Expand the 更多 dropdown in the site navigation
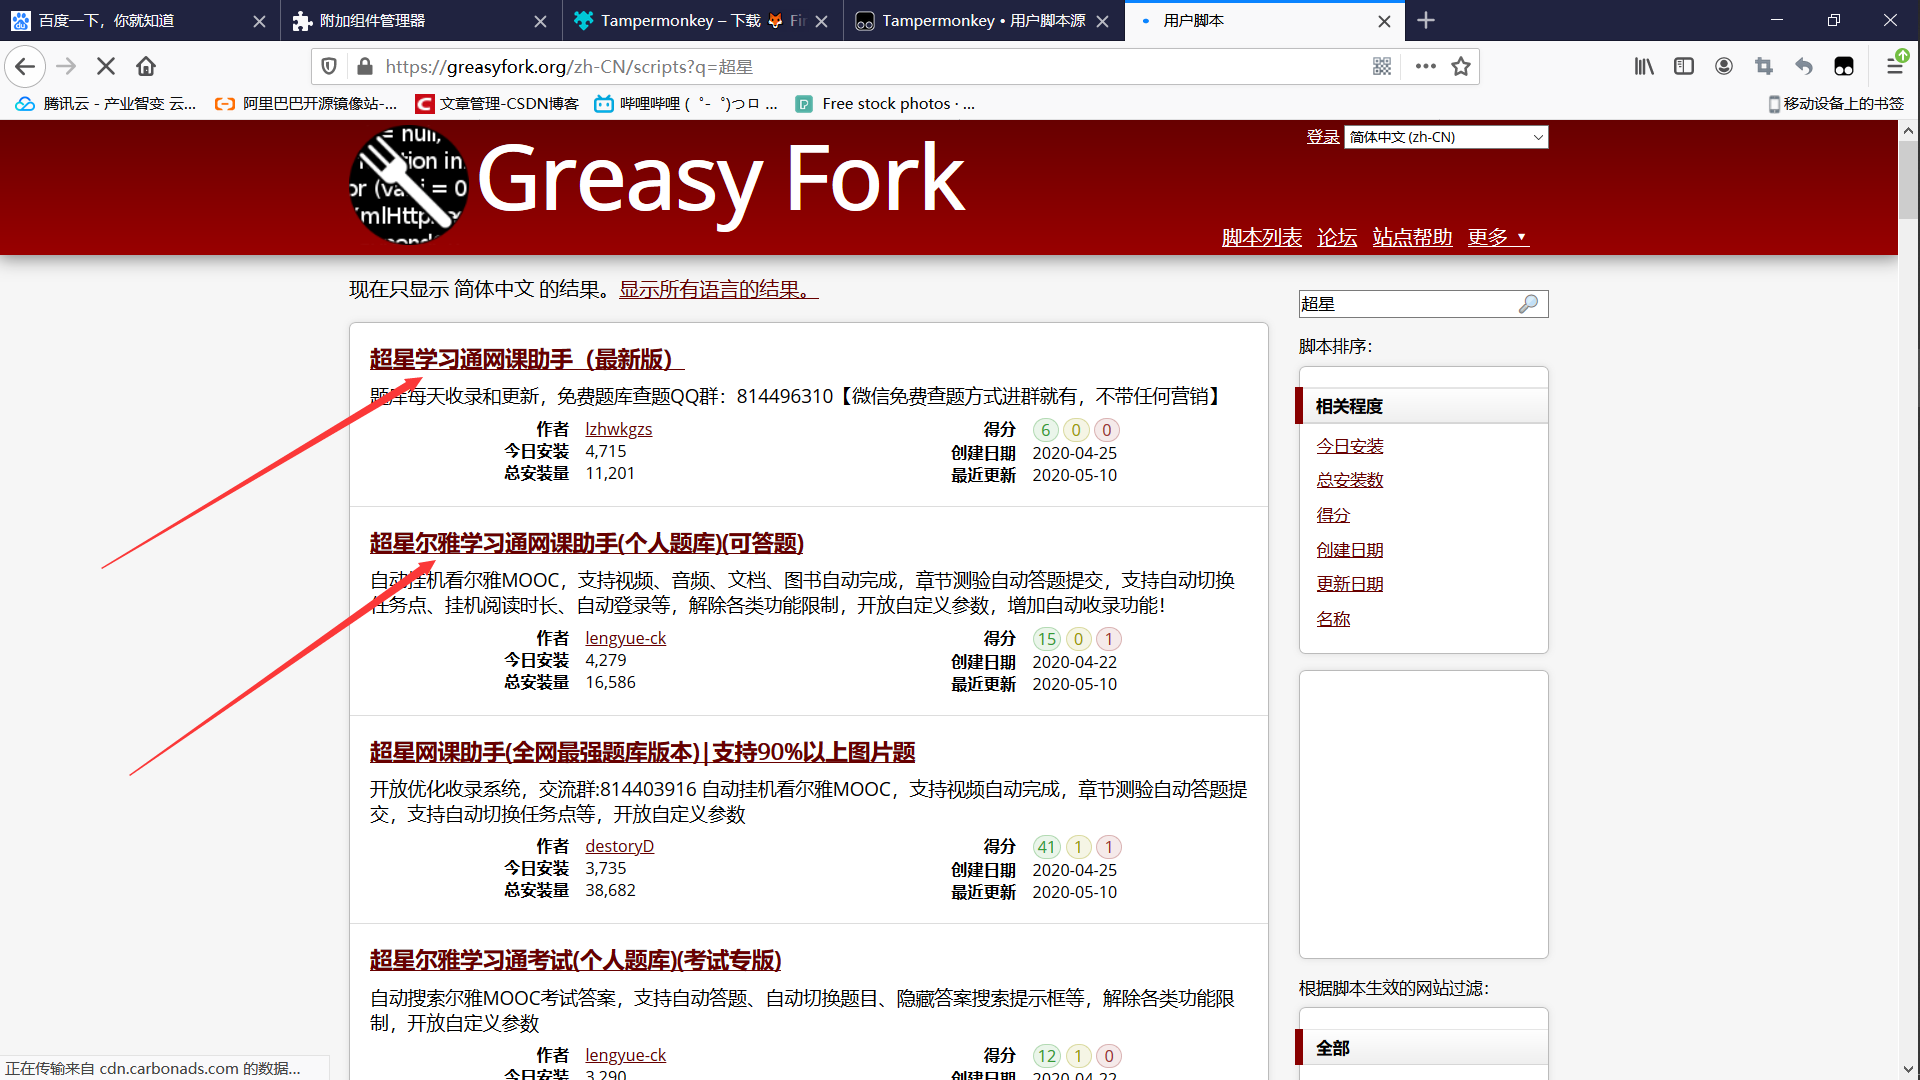 [1497, 237]
